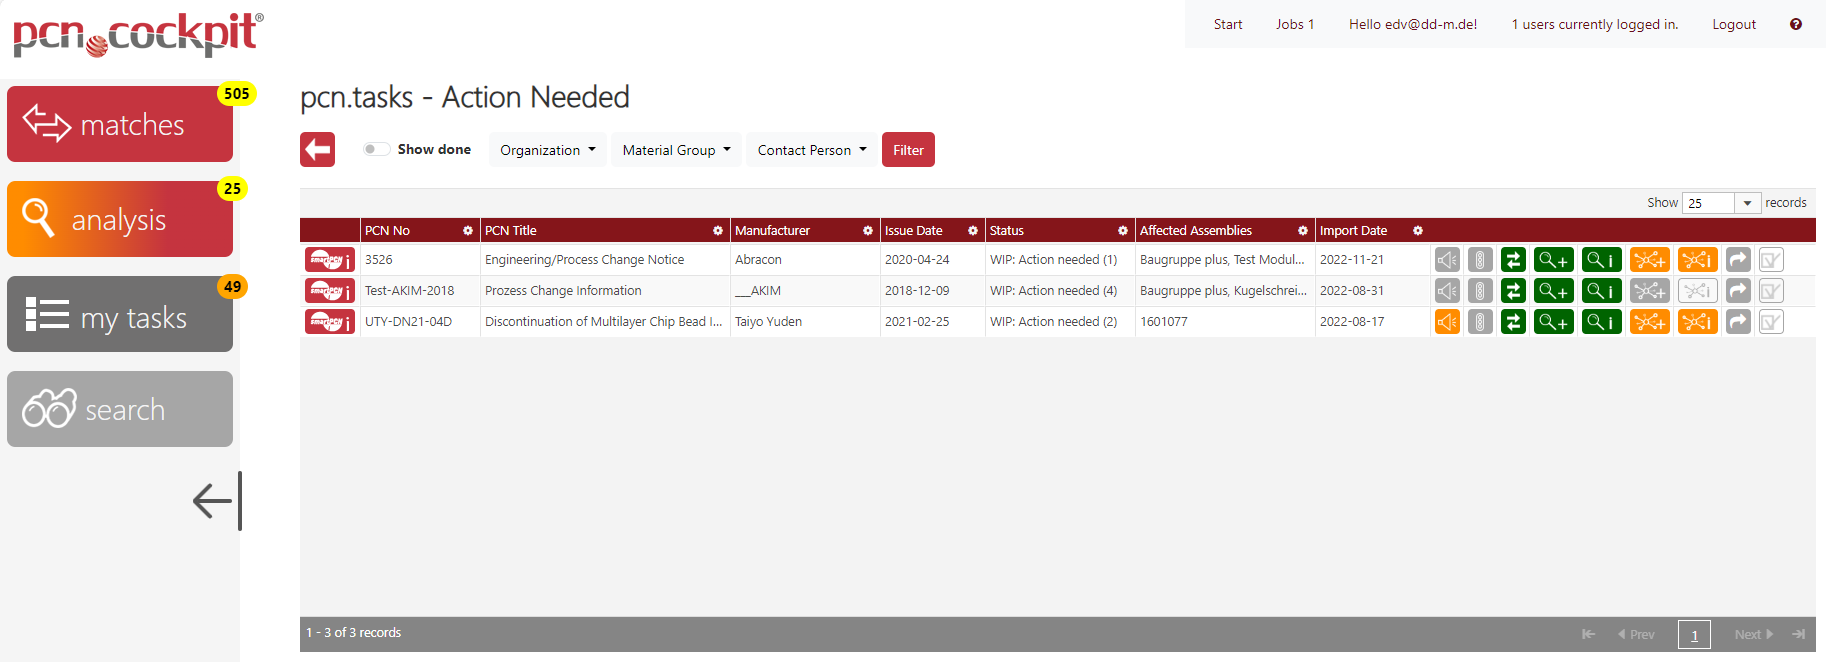Click the orange speaker icon for UTY-DN21-04D
Screen dimensions: 1826x662
click(x=1447, y=322)
